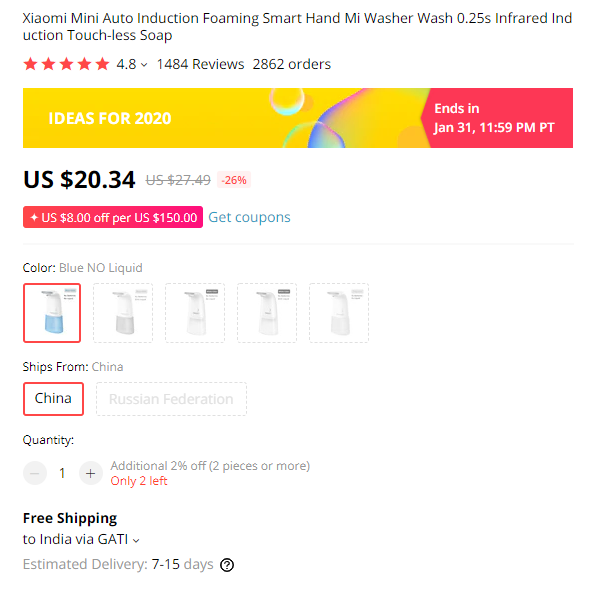
Task: Decrease quantity with the minus button
Action: [x=35, y=473]
